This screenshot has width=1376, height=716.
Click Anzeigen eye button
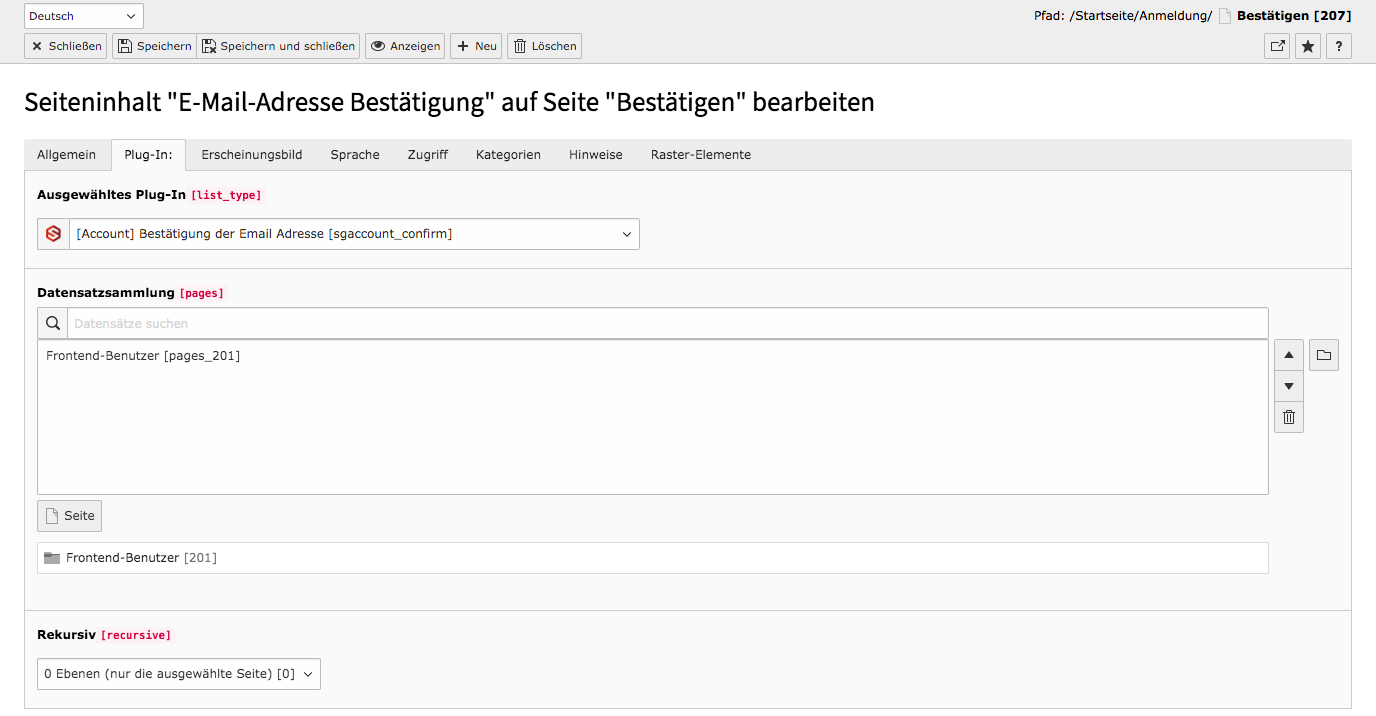point(405,46)
